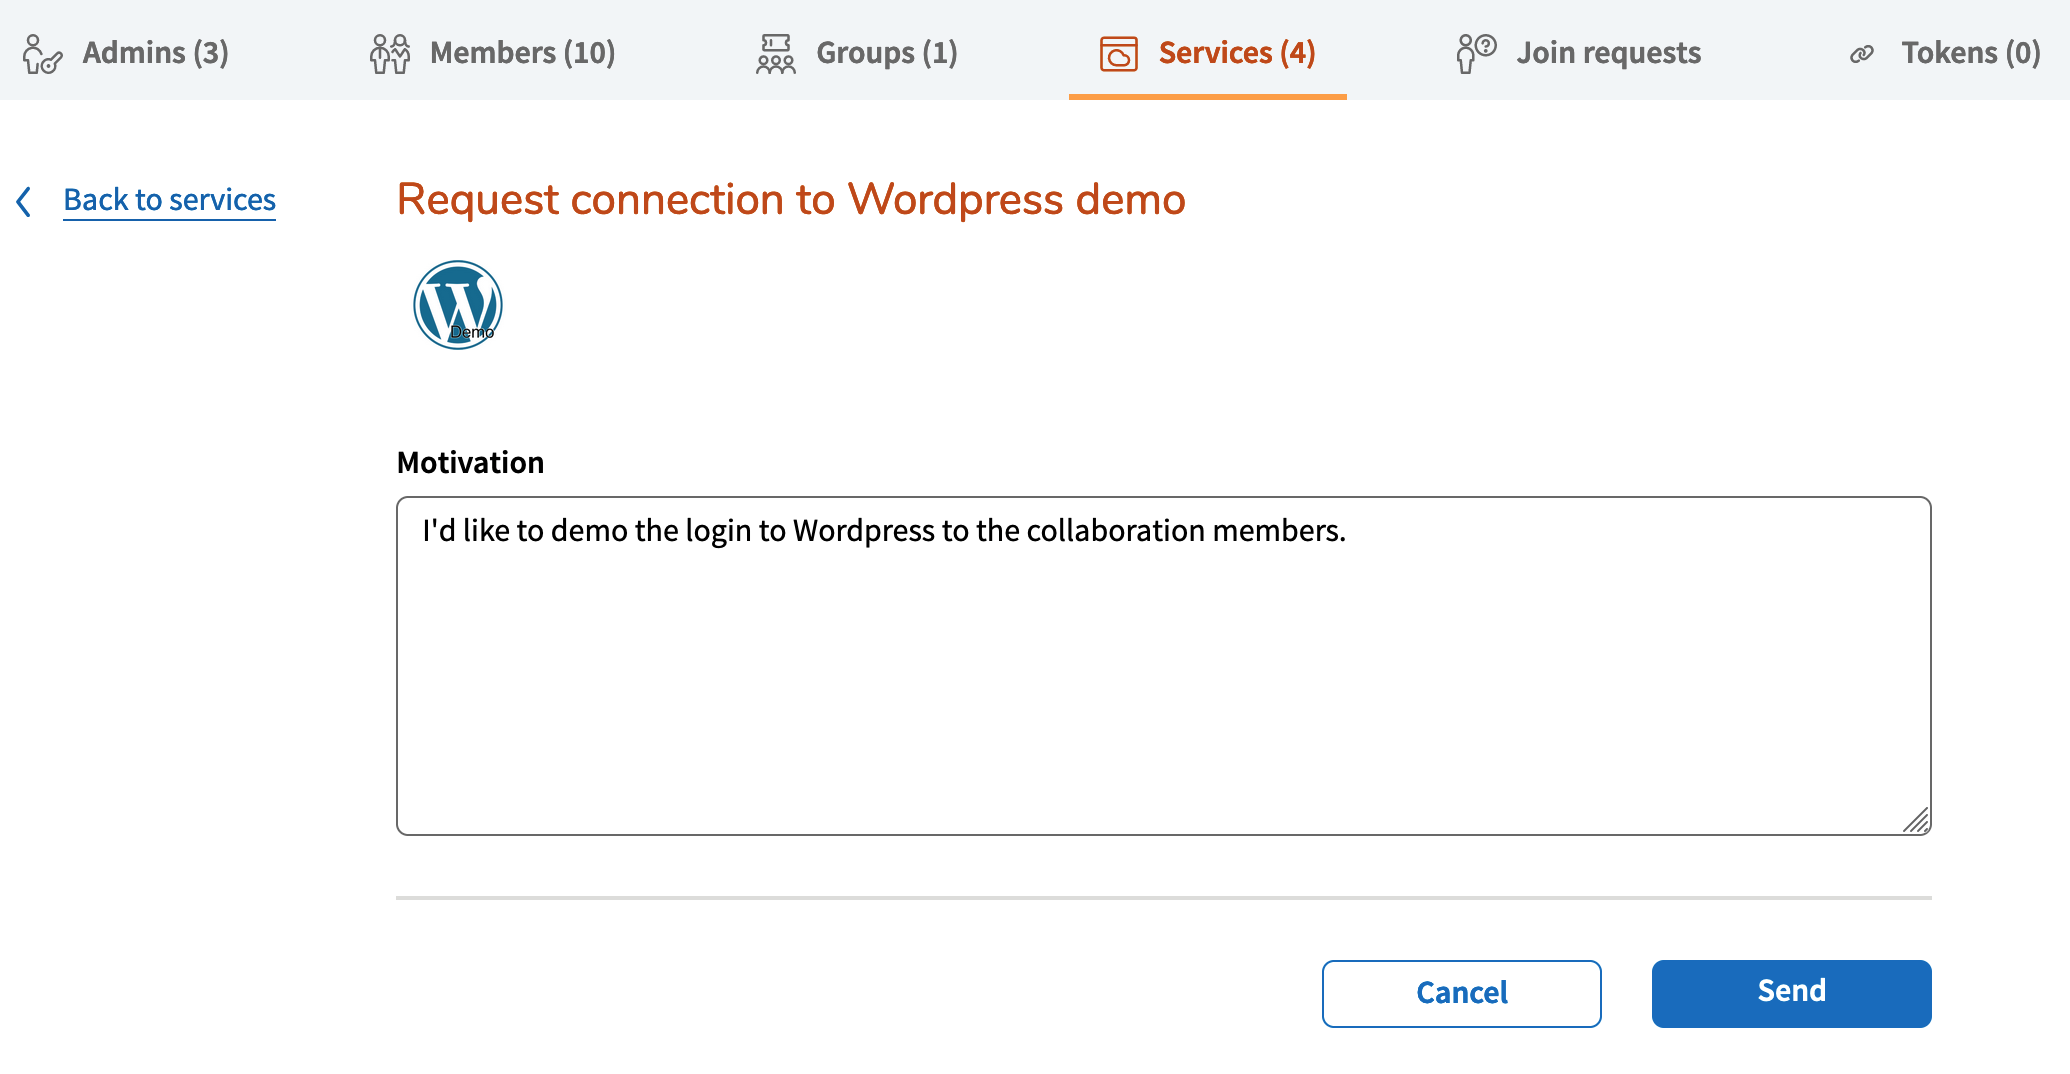The image size is (2070, 1074).
Task: Focus the Motivation text area
Action: coord(1164,666)
